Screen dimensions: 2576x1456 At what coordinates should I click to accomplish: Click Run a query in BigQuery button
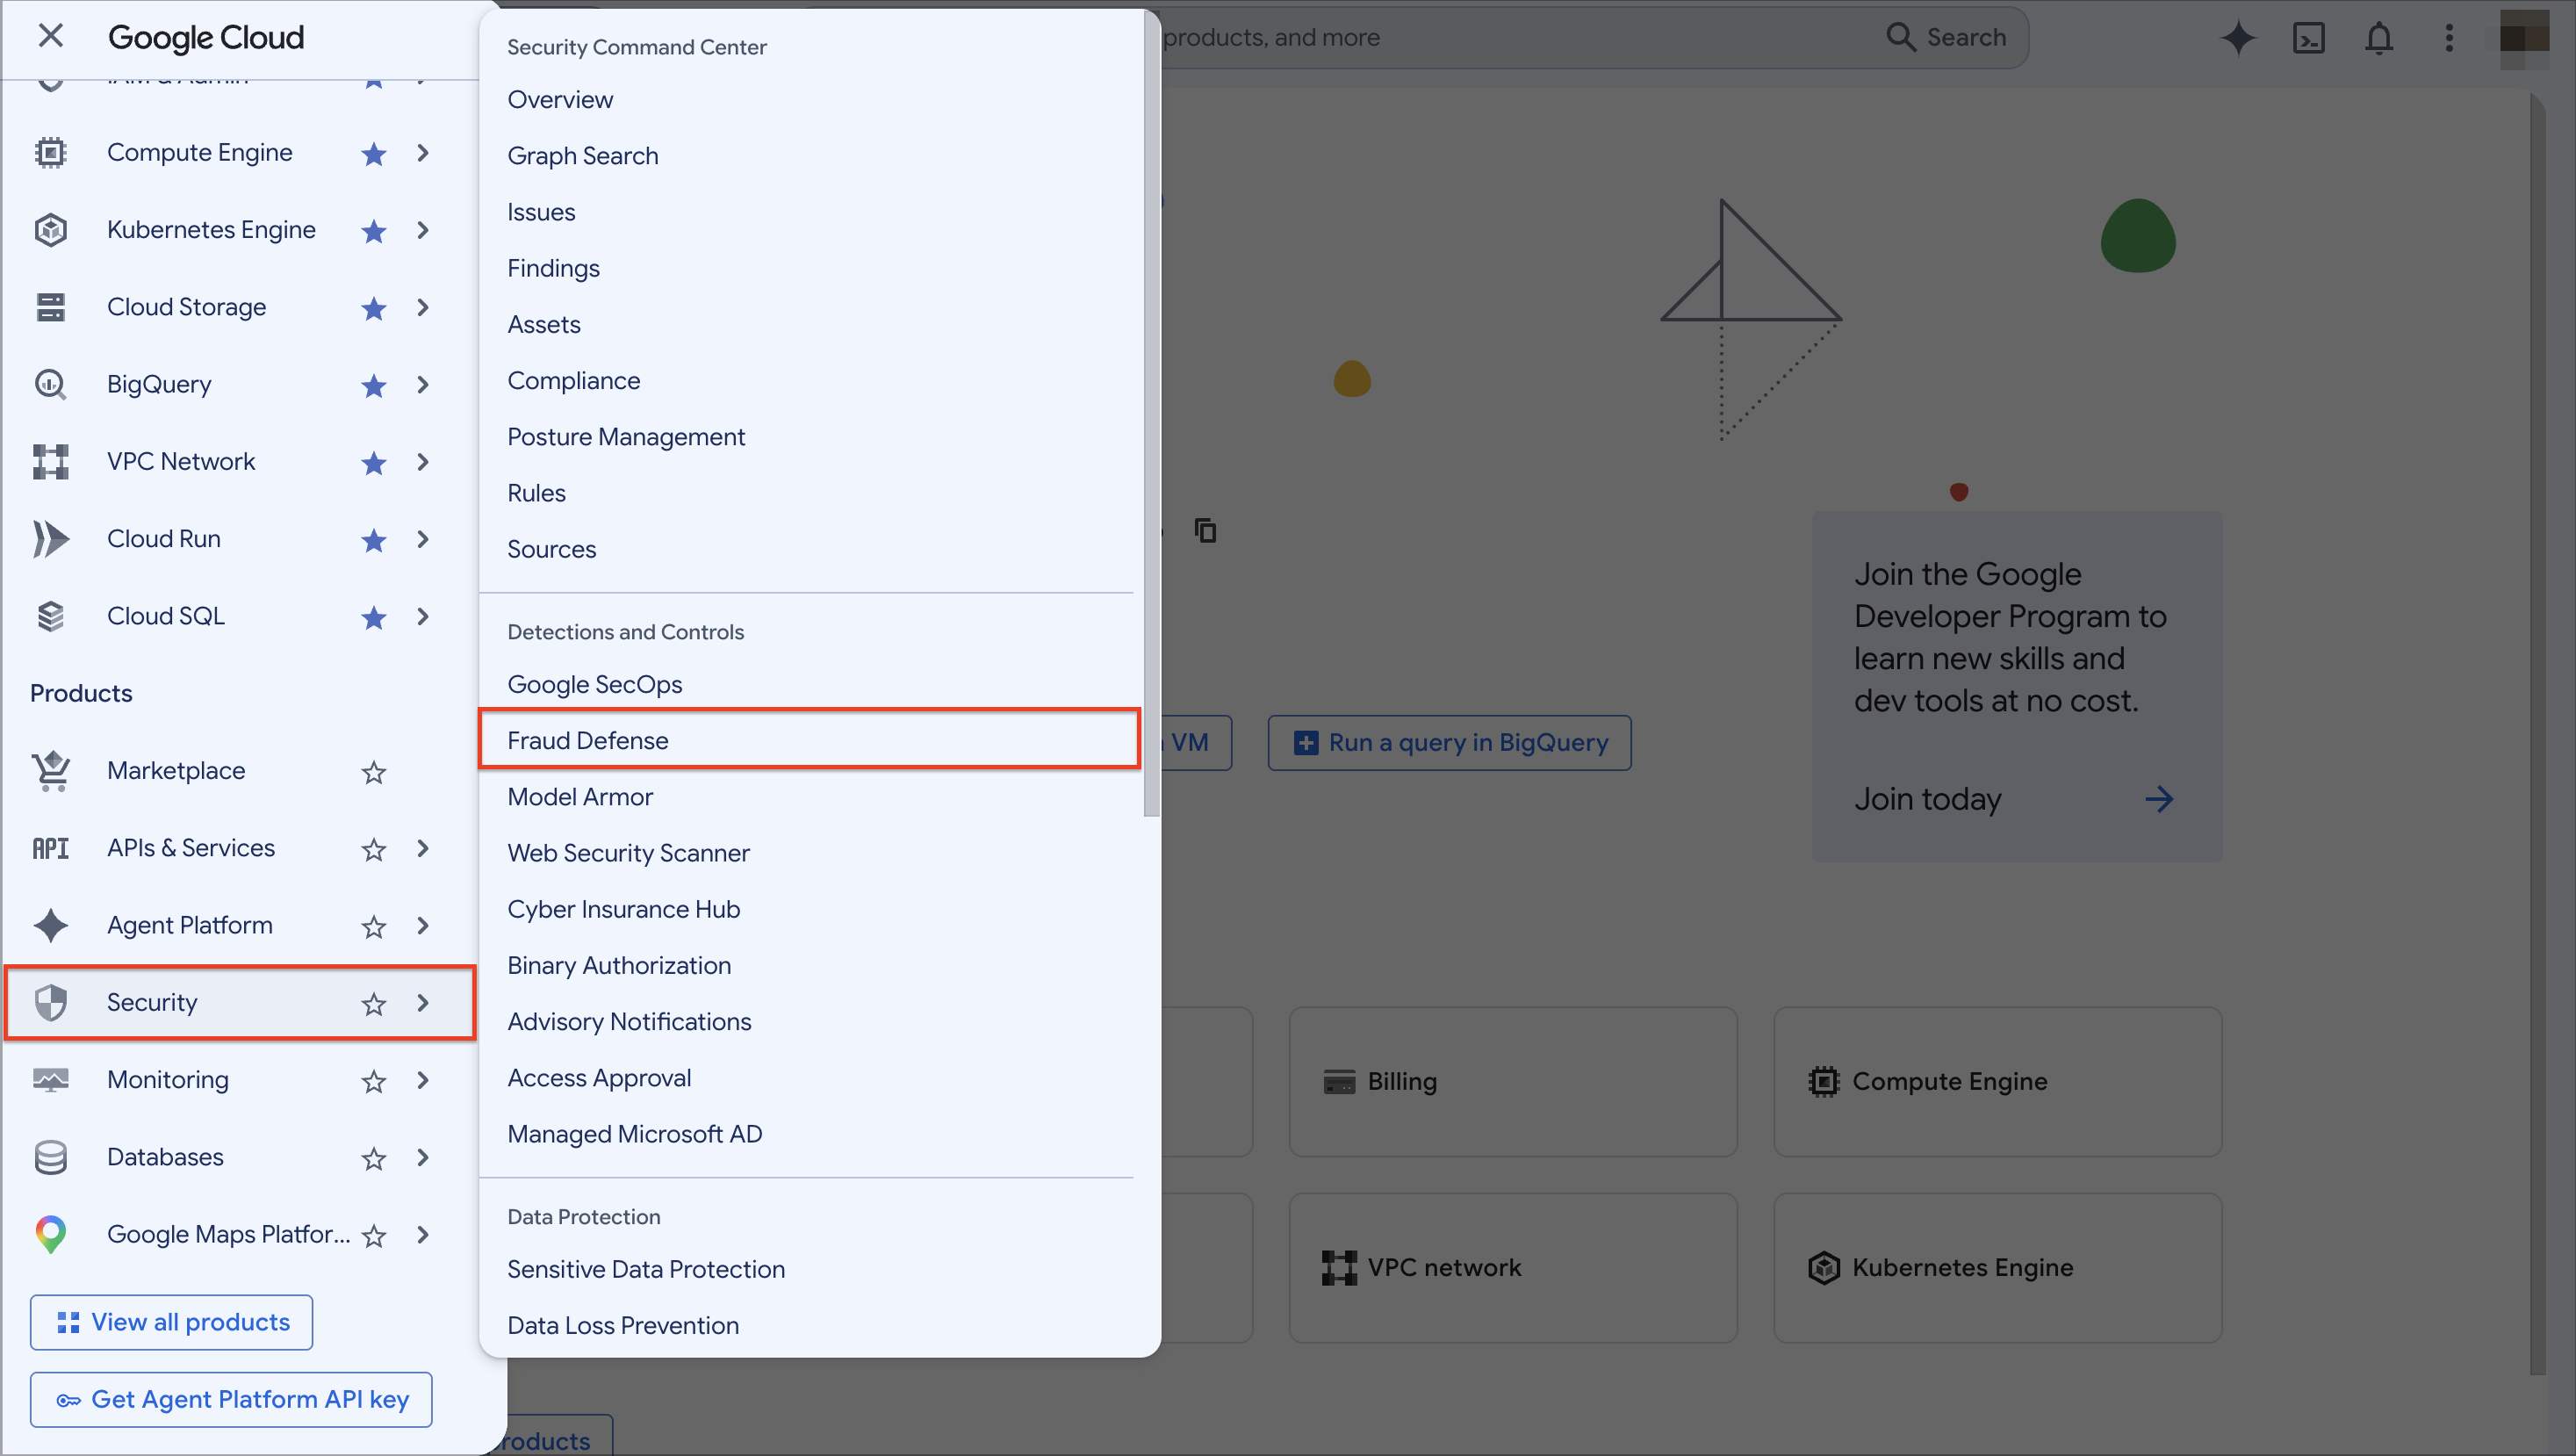coord(1449,742)
